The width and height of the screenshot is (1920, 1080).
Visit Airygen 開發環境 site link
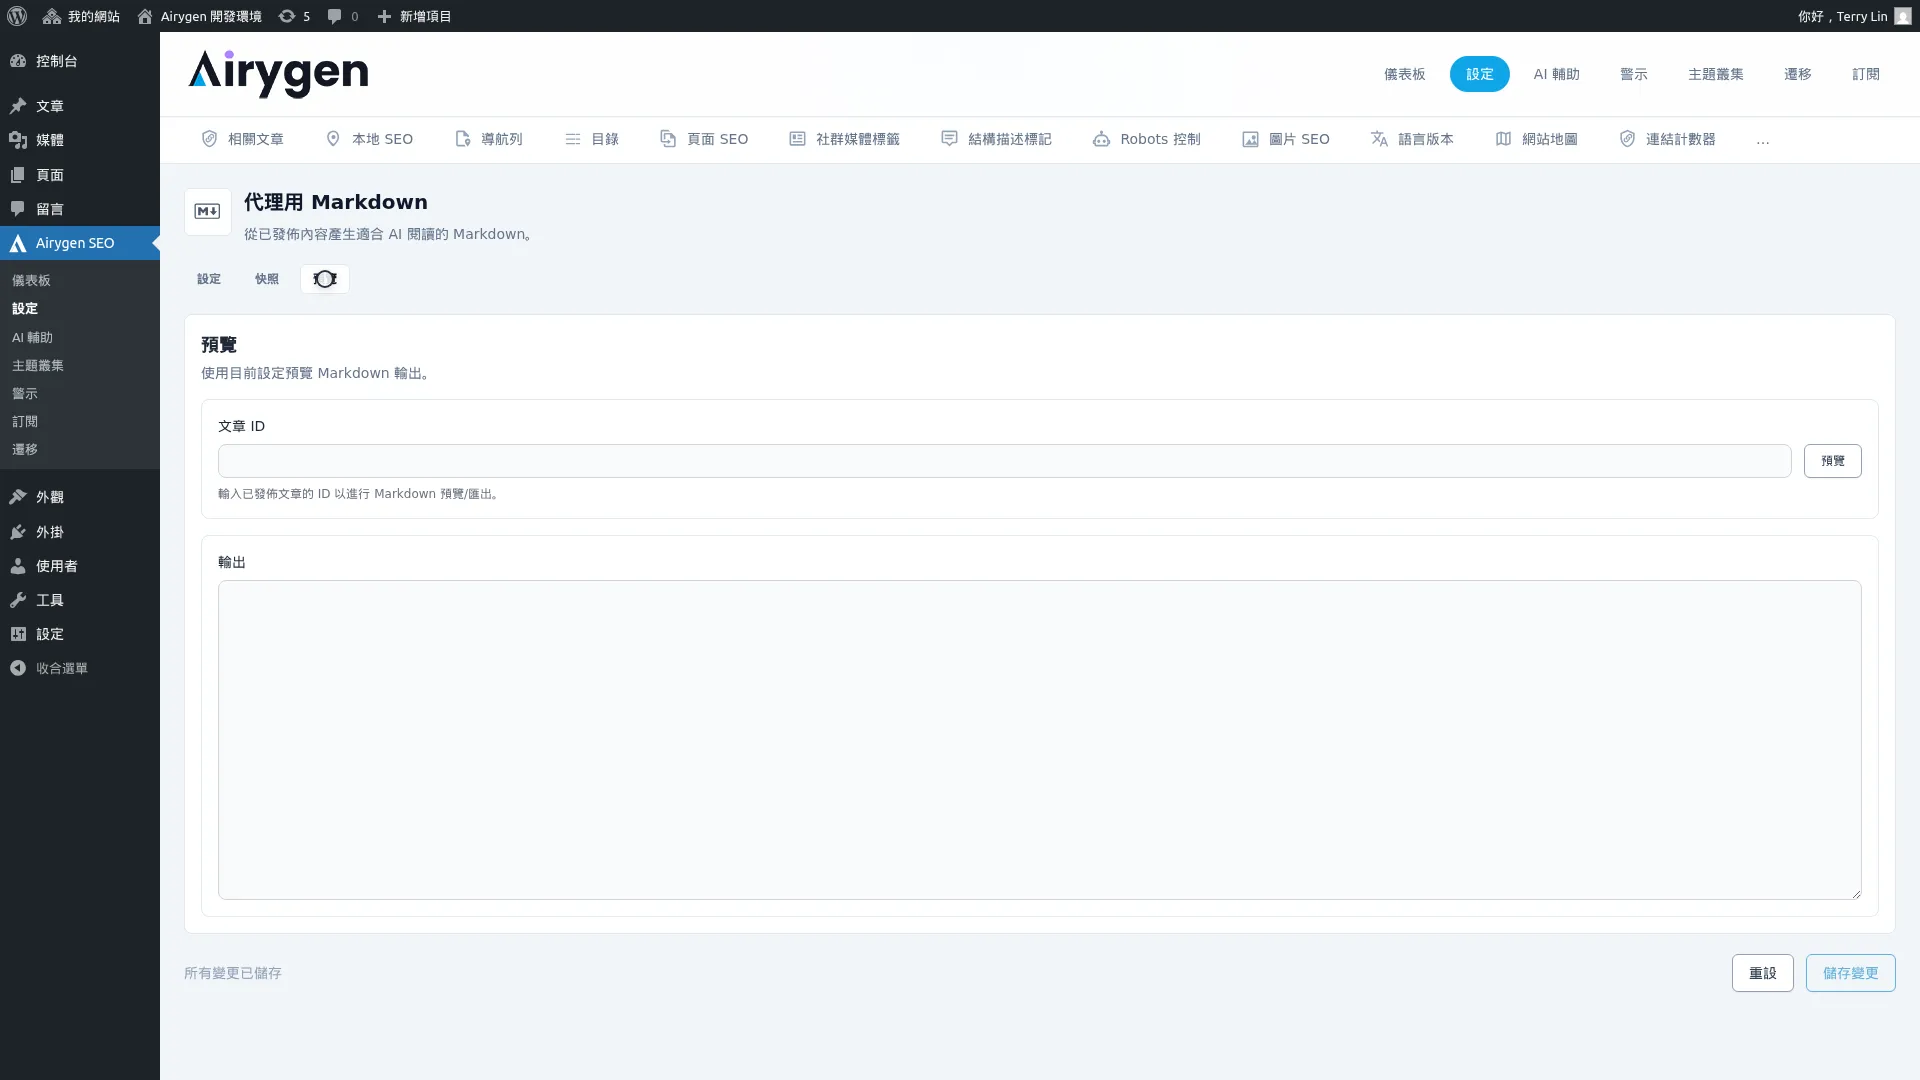tap(199, 16)
